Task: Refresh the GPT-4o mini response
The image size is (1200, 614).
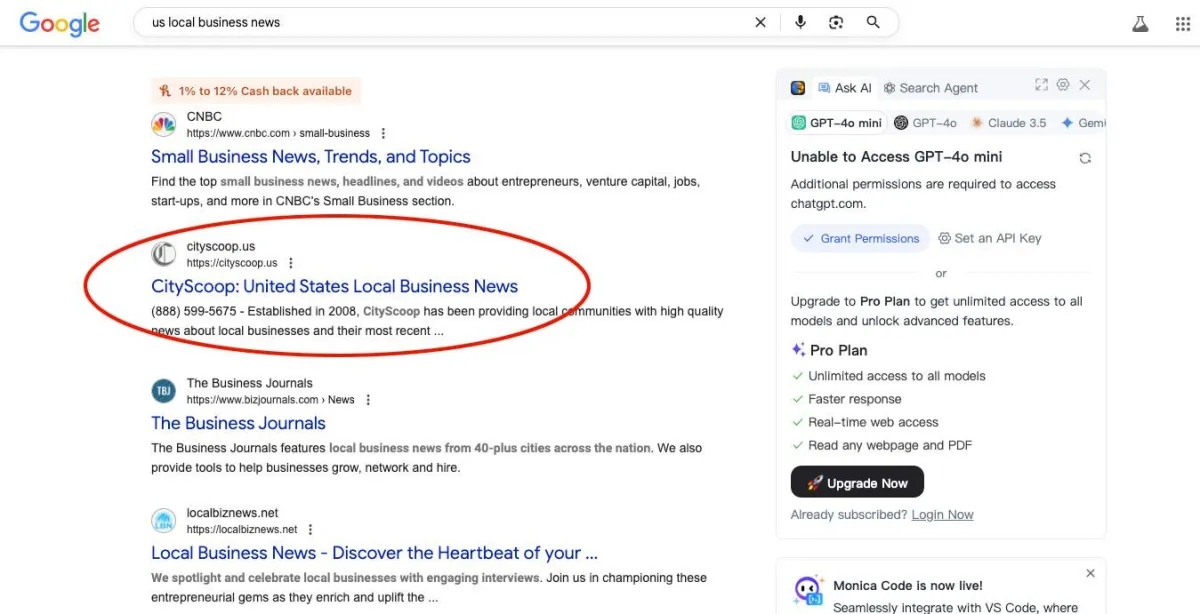Action: tap(1085, 158)
